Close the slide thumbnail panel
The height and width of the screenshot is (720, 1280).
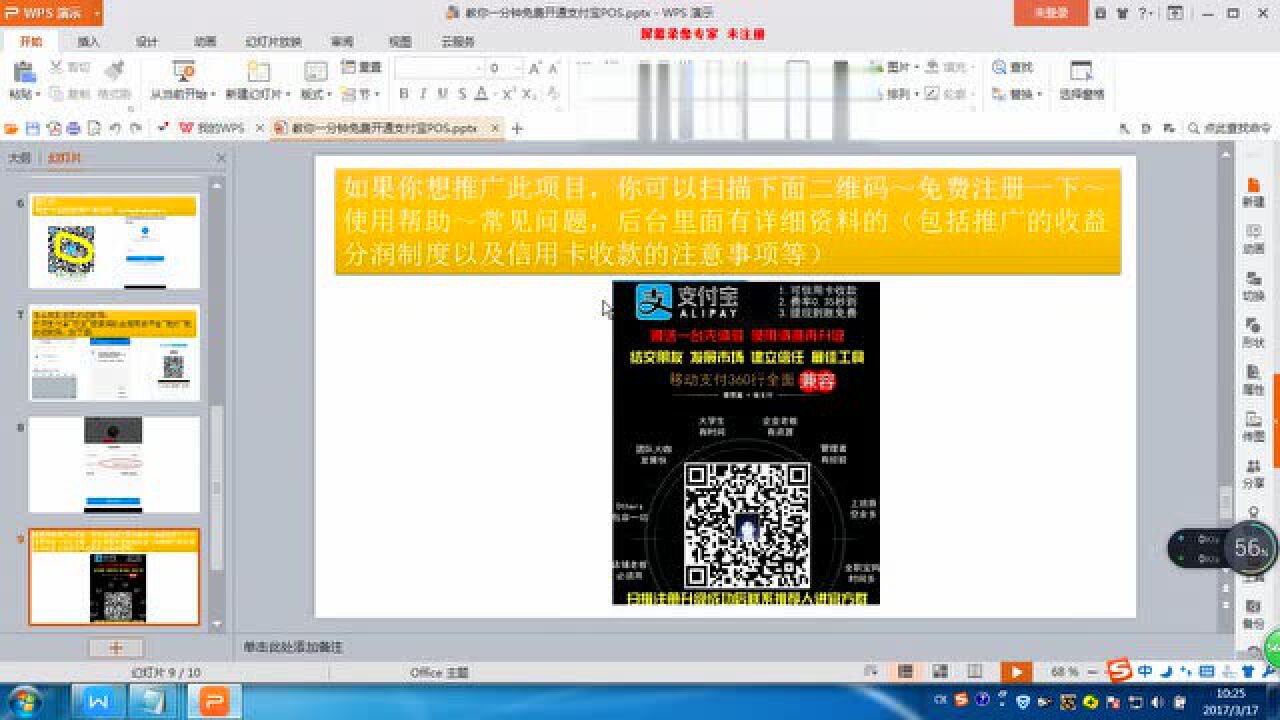[221, 158]
